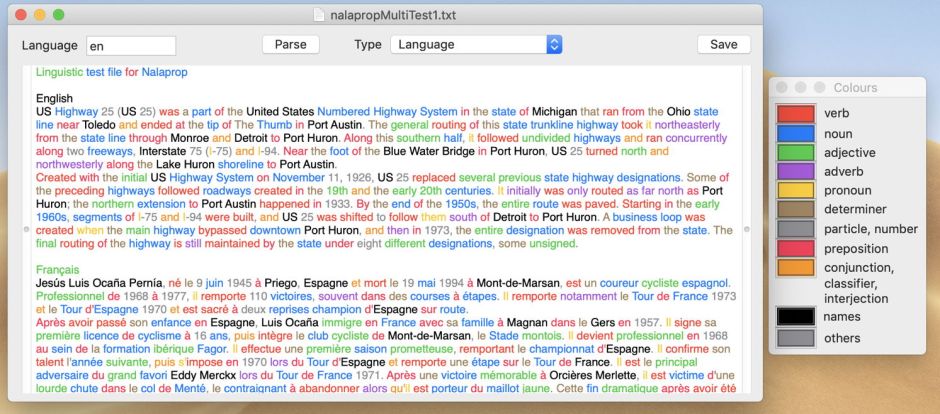
Task: Click the Save button
Action: tap(723, 45)
